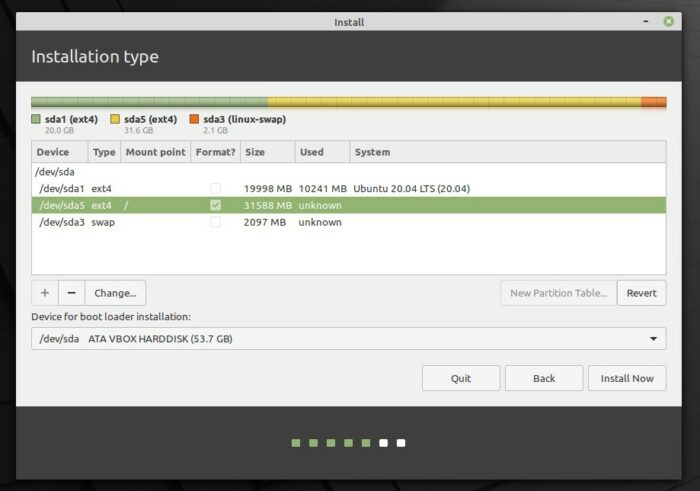The width and height of the screenshot is (700, 491).
Task: Close the Install window
Action: [668, 21]
